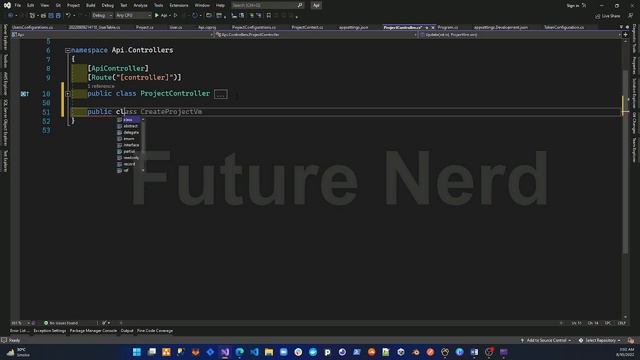Viewport: 640px width, 360px height.
Task: Click the Save toolbar icon
Action: (x=51, y=16)
